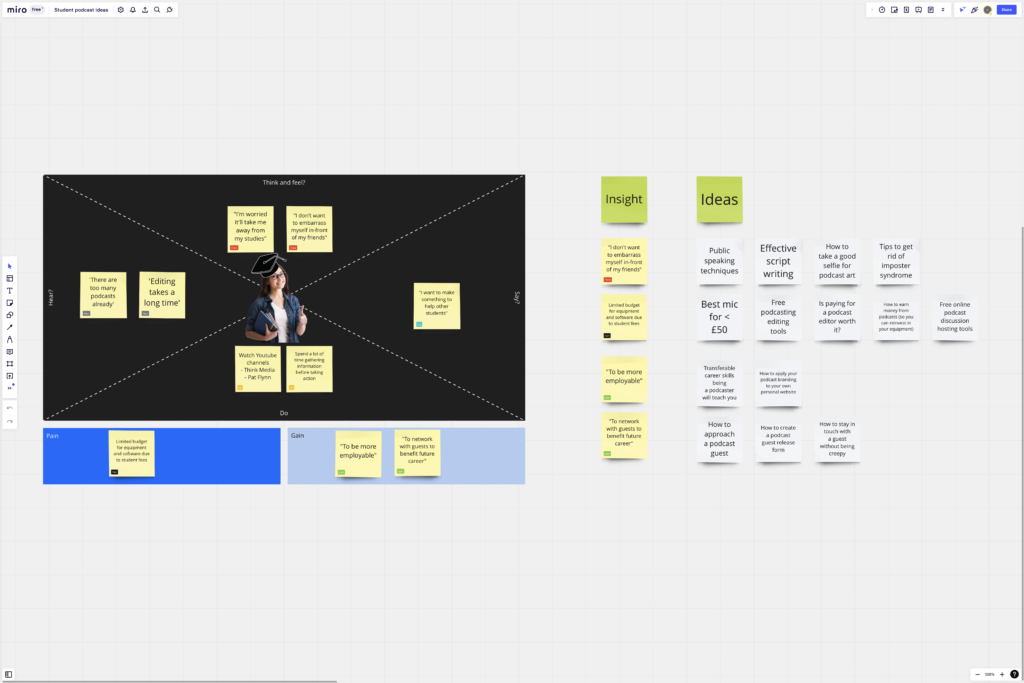This screenshot has height=683, width=1024.
Task: Select the Sticky note tool
Action: pyautogui.click(x=9, y=303)
